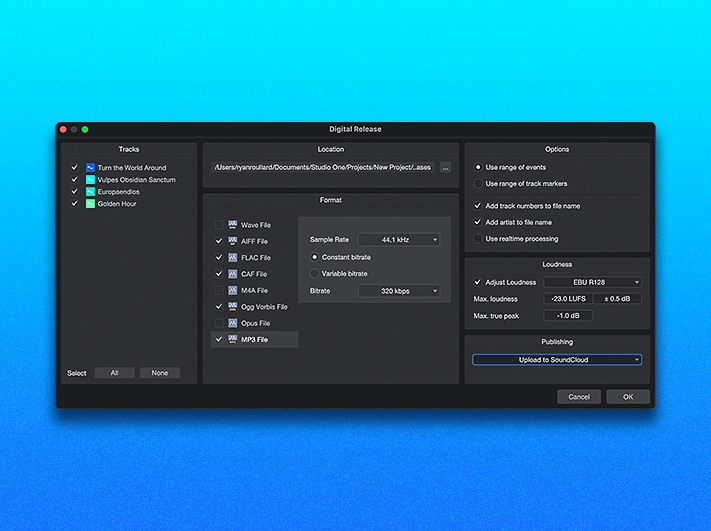Enable the Wave File format checkbox
This screenshot has height=531, width=711.
point(219,224)
